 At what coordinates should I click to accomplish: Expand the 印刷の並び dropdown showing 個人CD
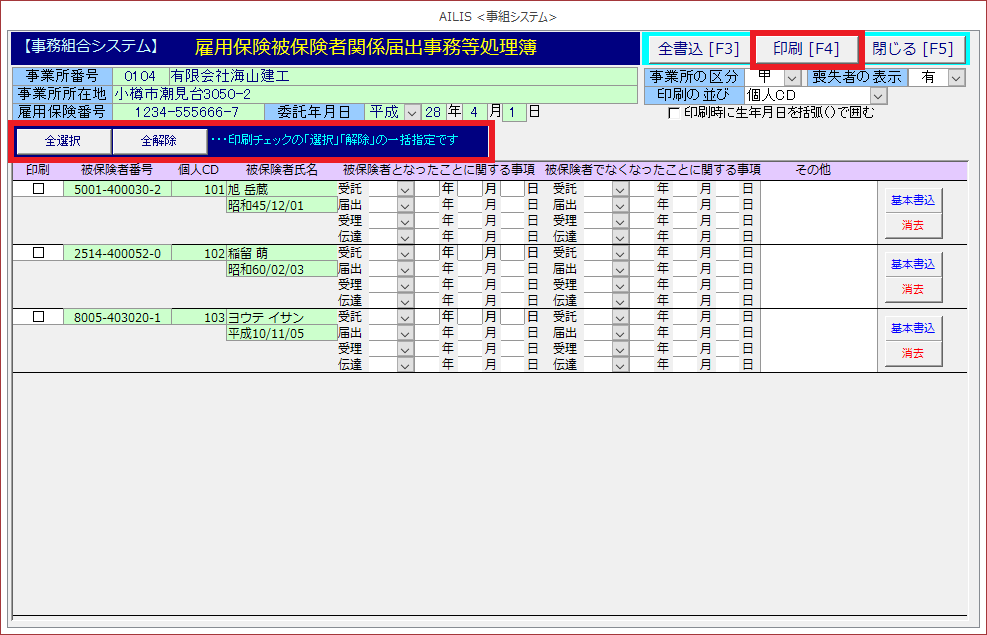[x=878, y=95]
